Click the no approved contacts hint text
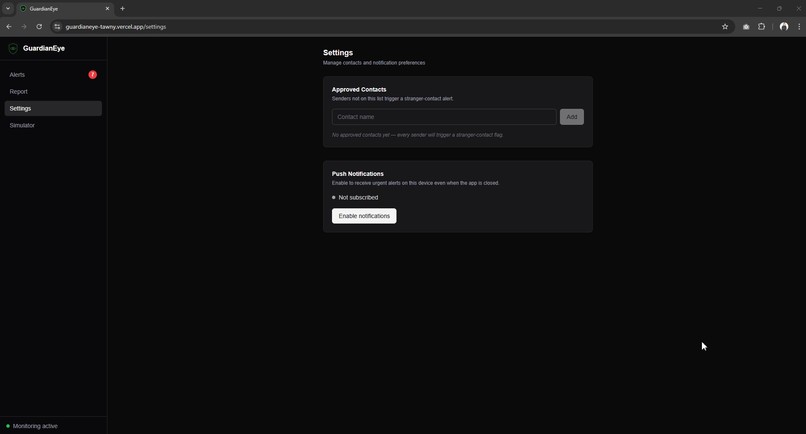 pos(417,135)
